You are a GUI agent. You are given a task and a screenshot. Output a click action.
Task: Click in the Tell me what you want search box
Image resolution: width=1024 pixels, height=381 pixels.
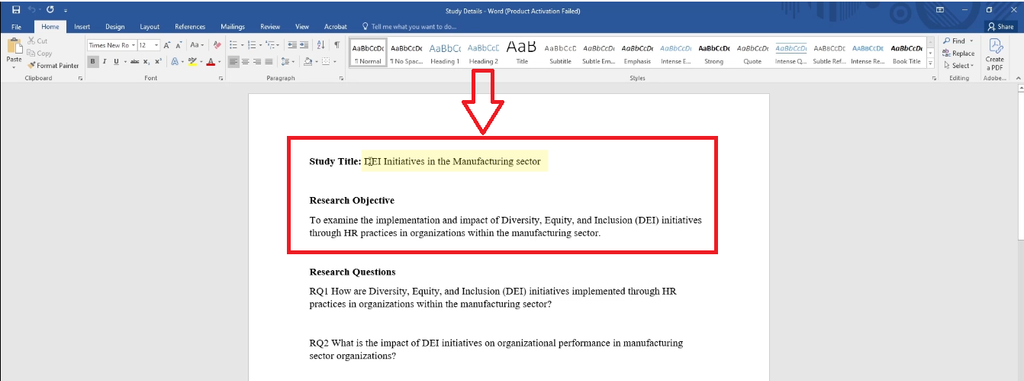point(409,27)
